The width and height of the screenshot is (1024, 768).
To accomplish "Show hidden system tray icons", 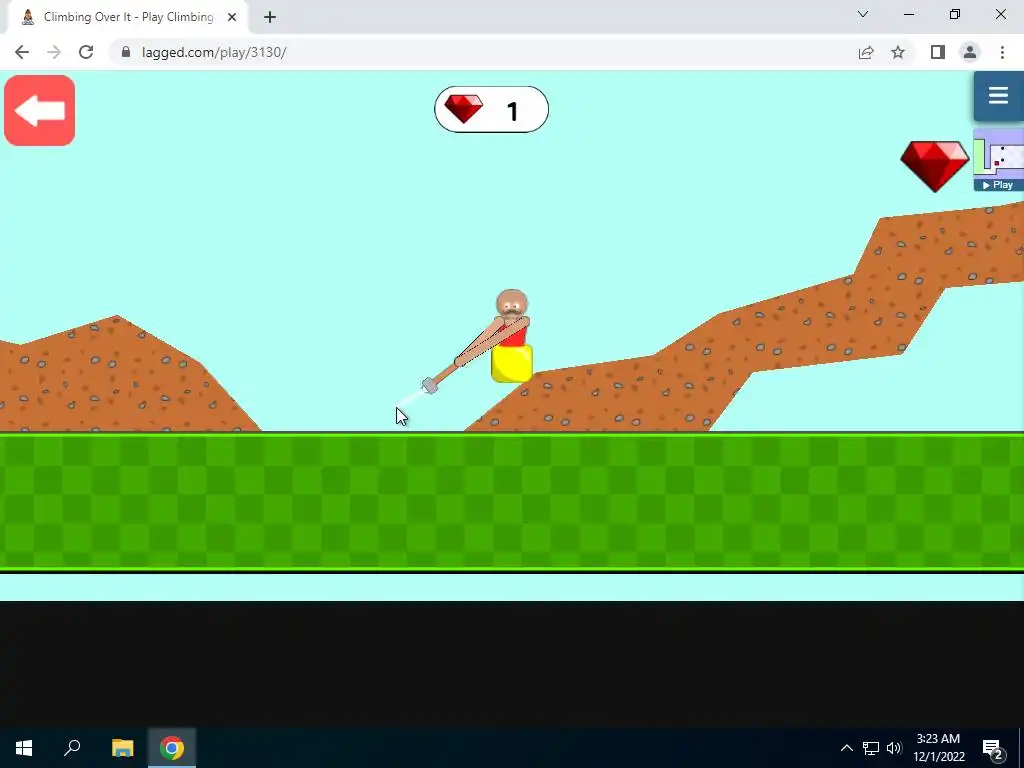I will [x=846, y=748].
